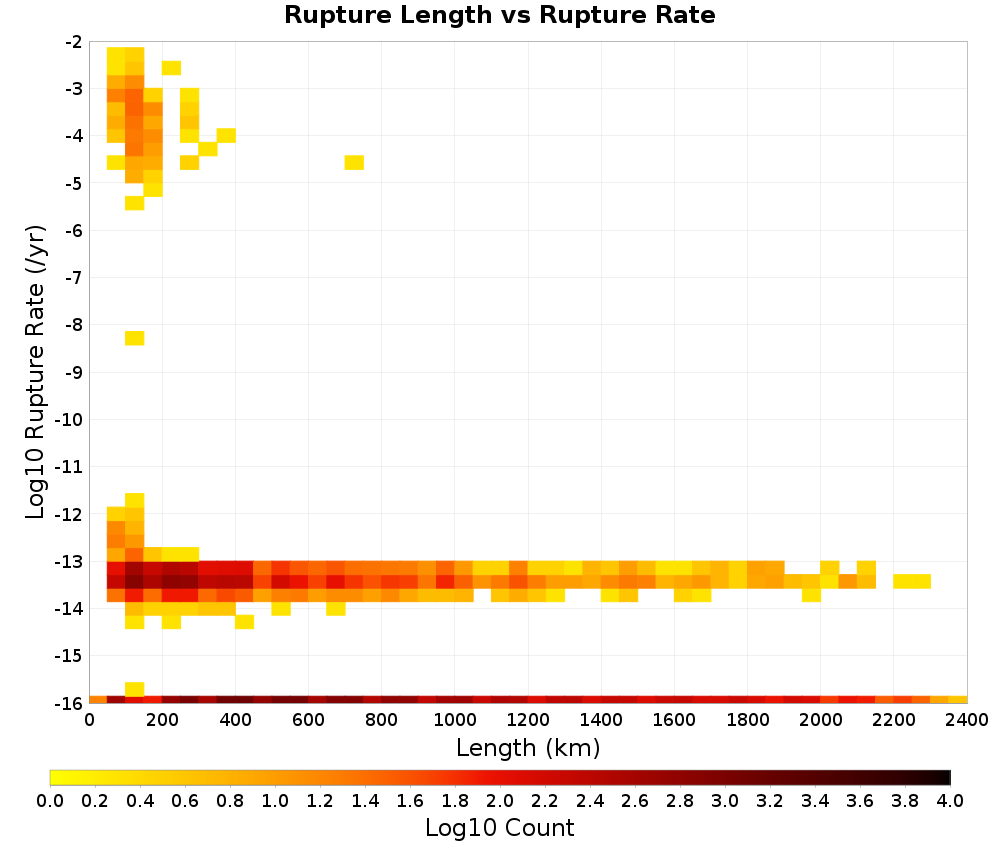Click the y-axis tick label -4
This screenshot has height=850, width=1000.
[73, 136]
